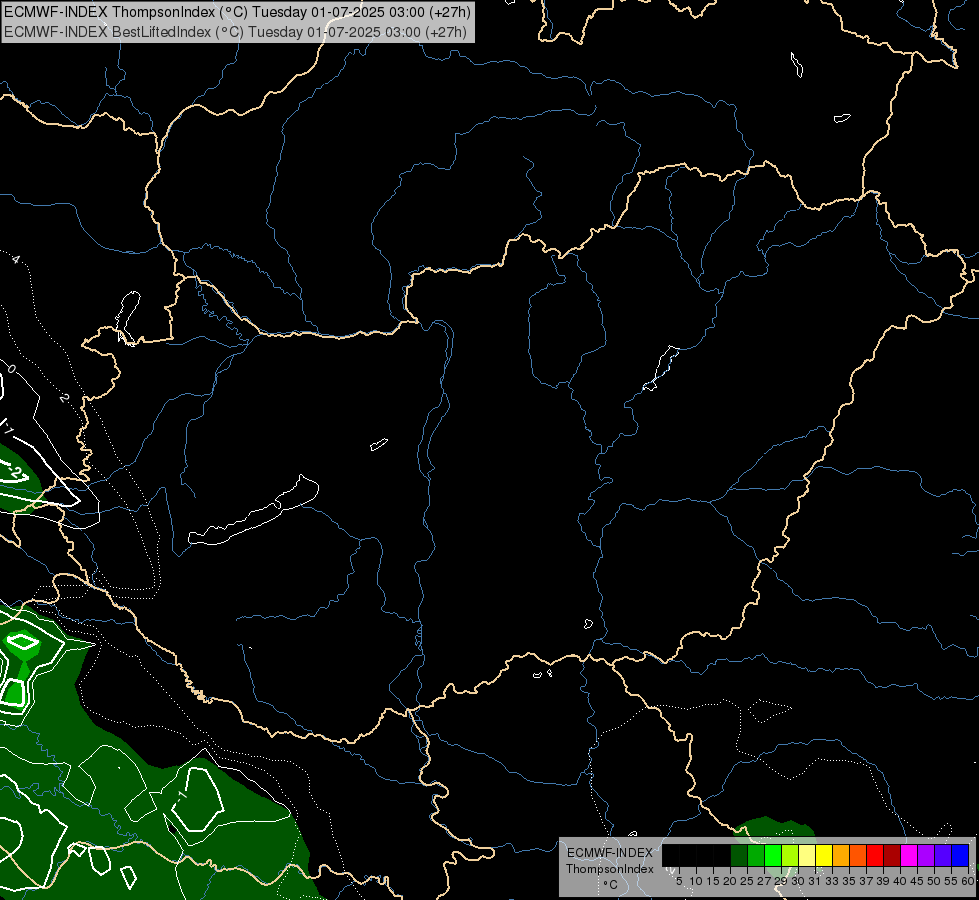The image size is (979, 900).
Task: Select the yellow 31-33 legend swatch
Action: coord(824,855)
